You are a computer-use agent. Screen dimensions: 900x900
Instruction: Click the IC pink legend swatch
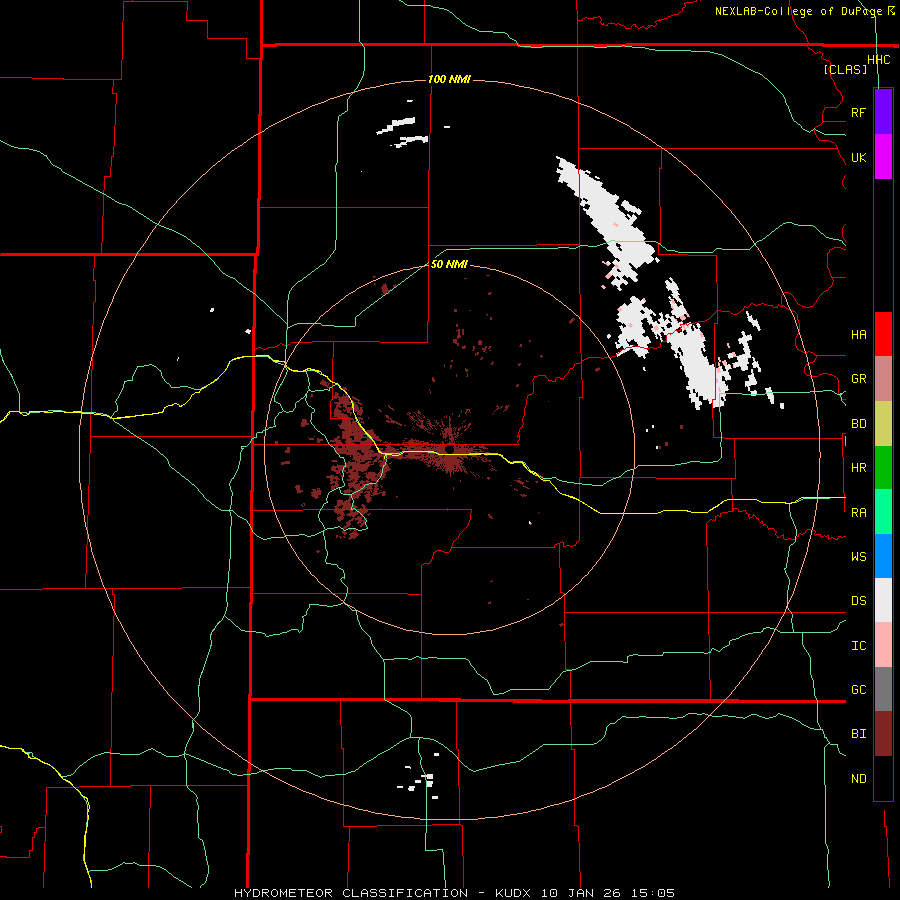883,645
